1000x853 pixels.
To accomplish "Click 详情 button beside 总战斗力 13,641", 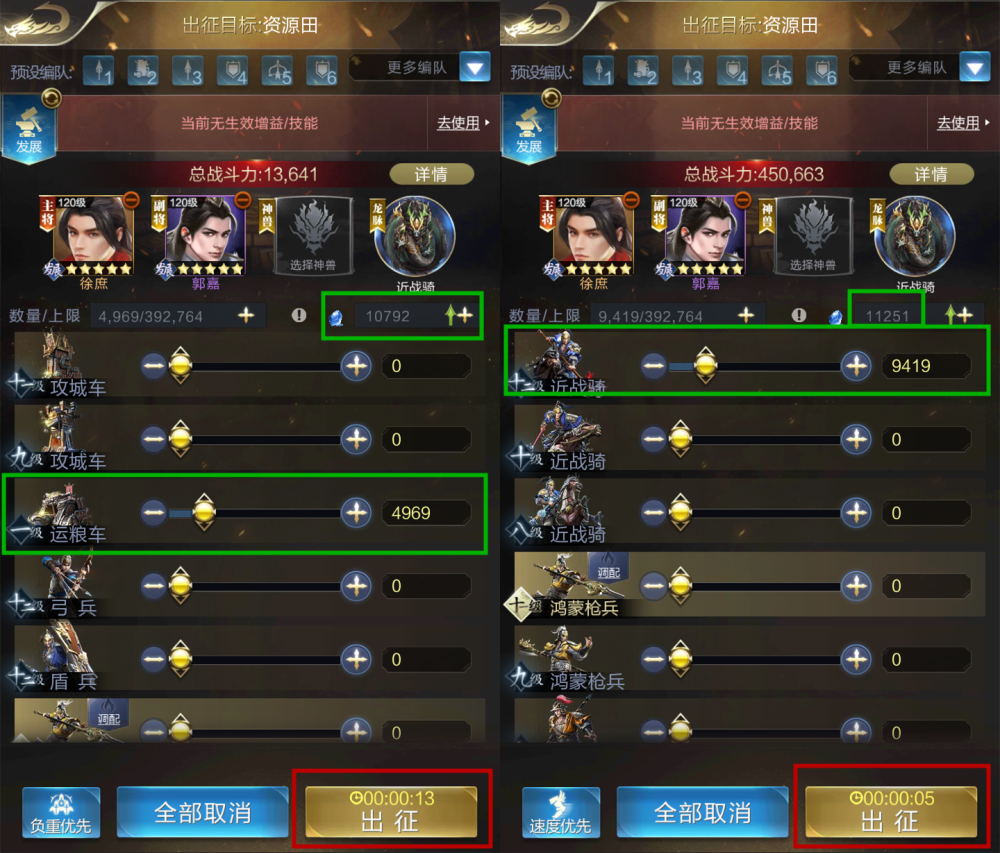I will [x=432, y=174].
